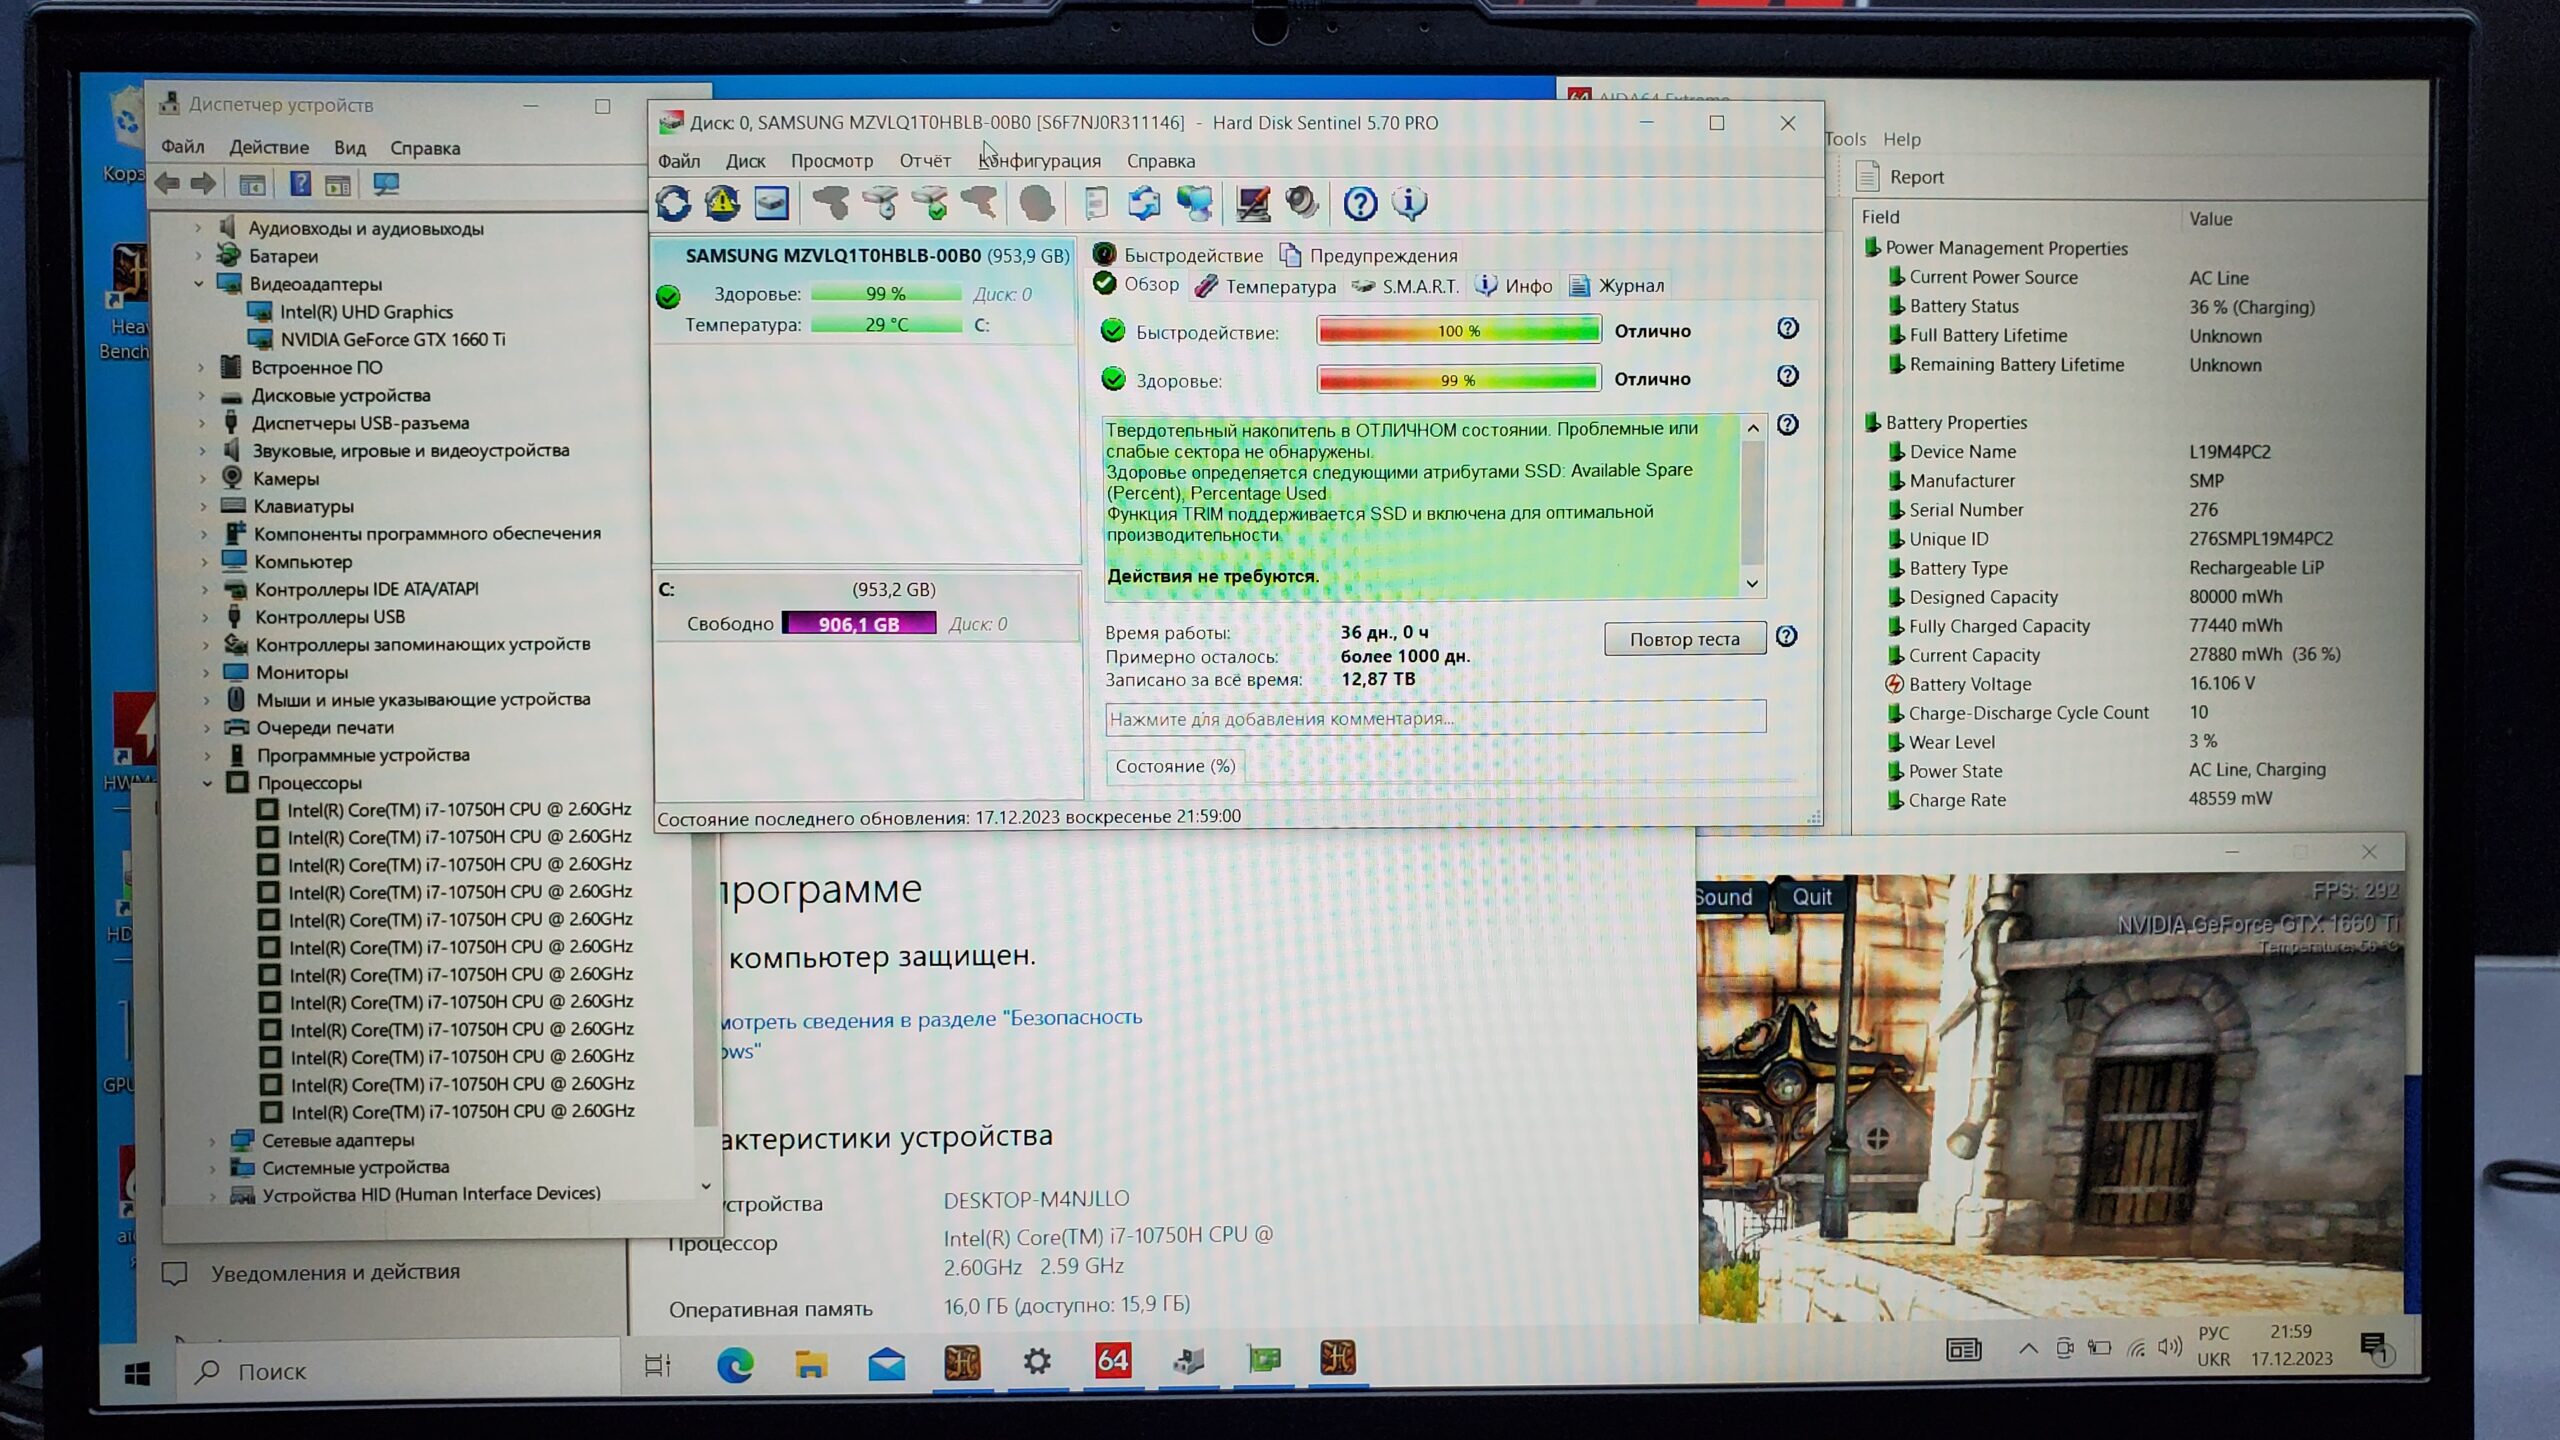Open AIDA64 from the taskbar
The width and height of the screenshot is (2560, 1440).
pos(1112,1360)
